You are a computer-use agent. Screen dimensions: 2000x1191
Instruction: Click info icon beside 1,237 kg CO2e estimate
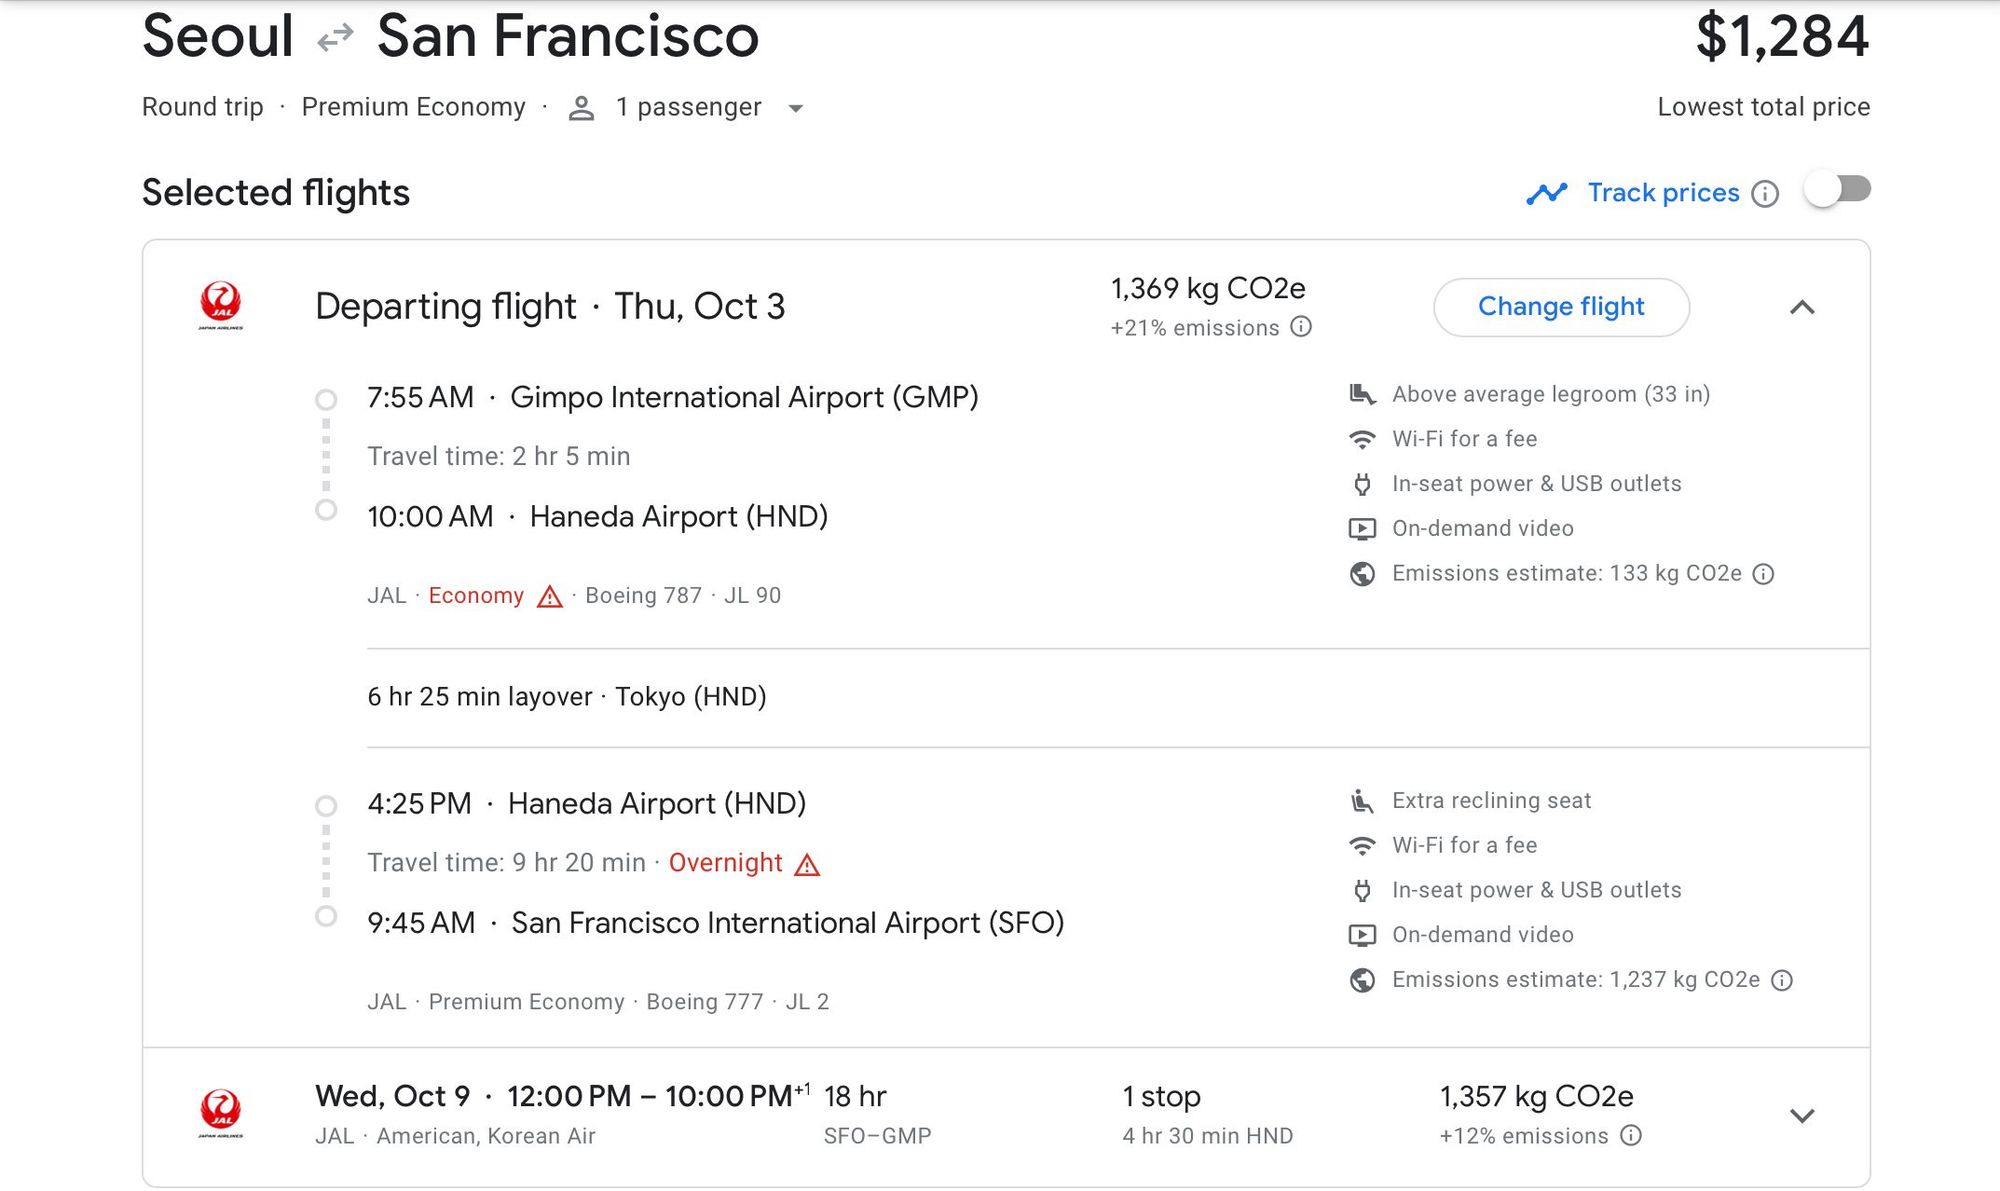click(1782, 980)
